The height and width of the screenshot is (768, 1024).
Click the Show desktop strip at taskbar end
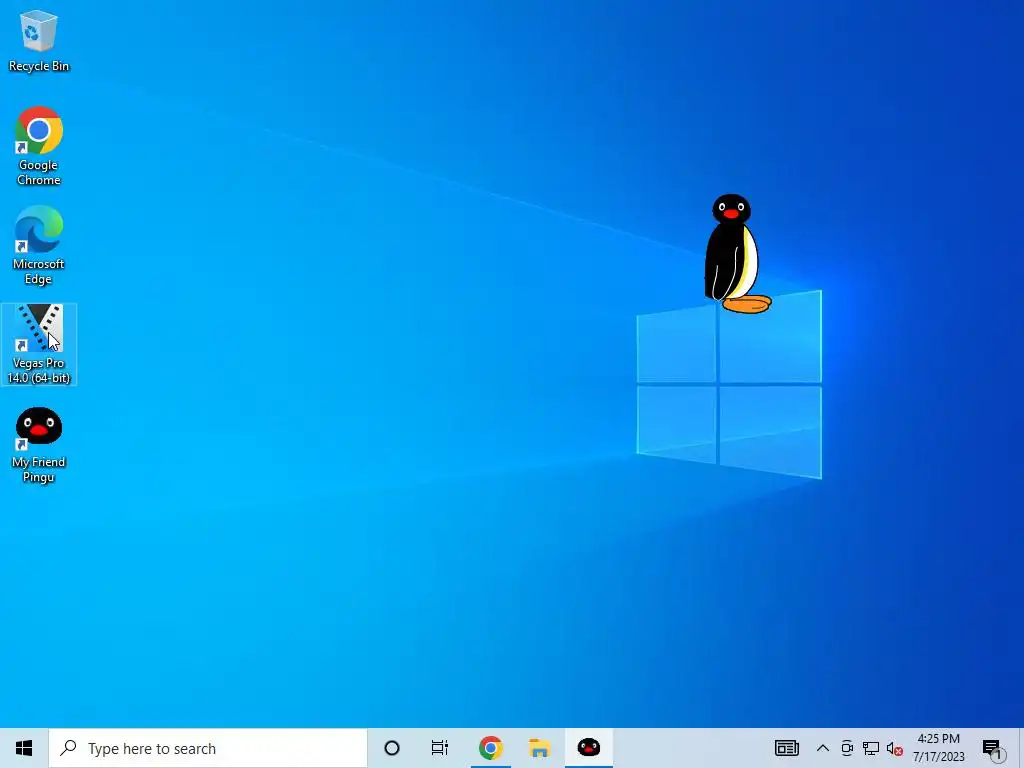1021,748
